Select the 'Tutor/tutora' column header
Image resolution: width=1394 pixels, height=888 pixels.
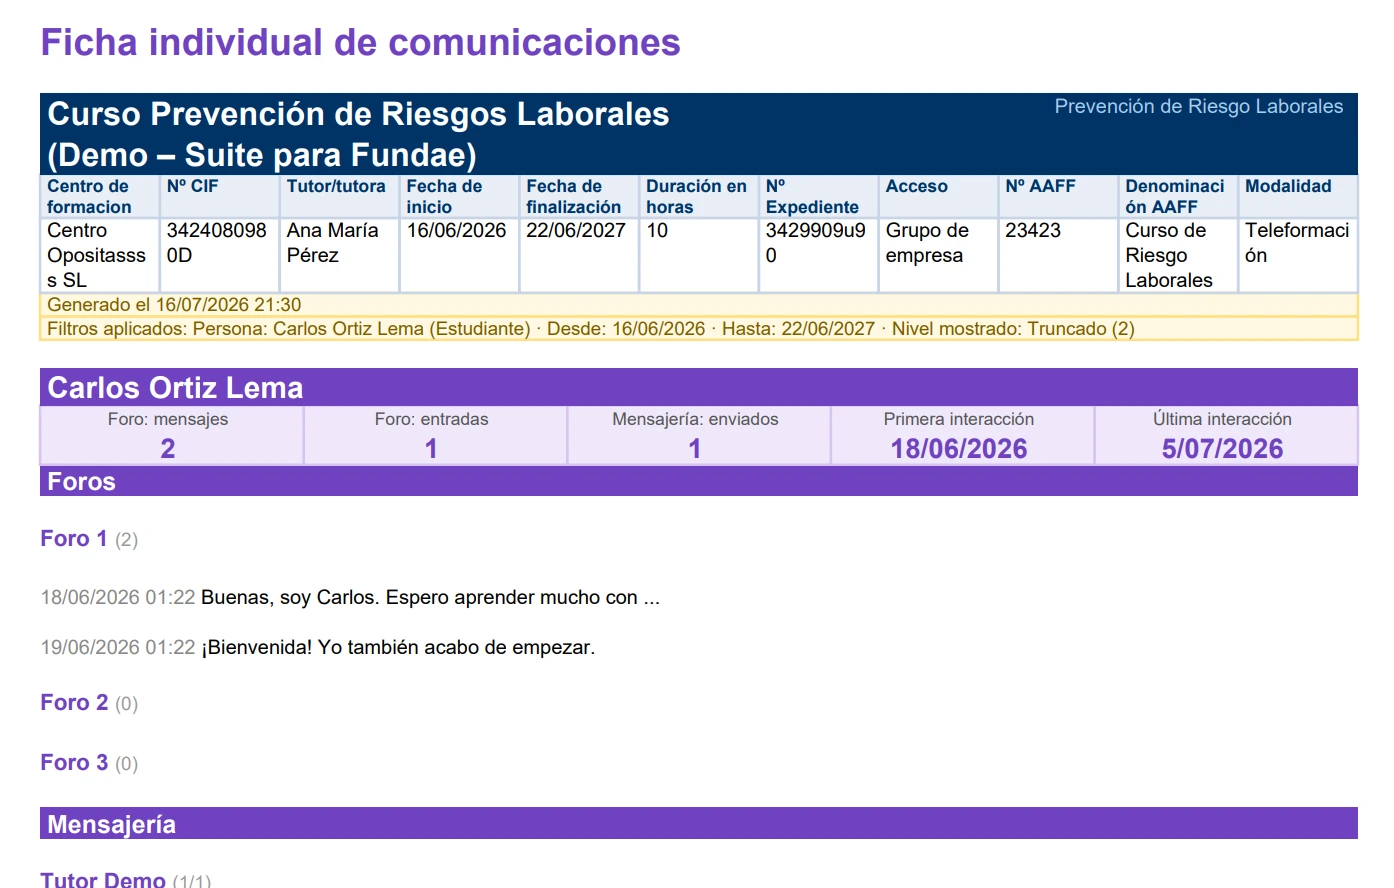pos(340,196)
